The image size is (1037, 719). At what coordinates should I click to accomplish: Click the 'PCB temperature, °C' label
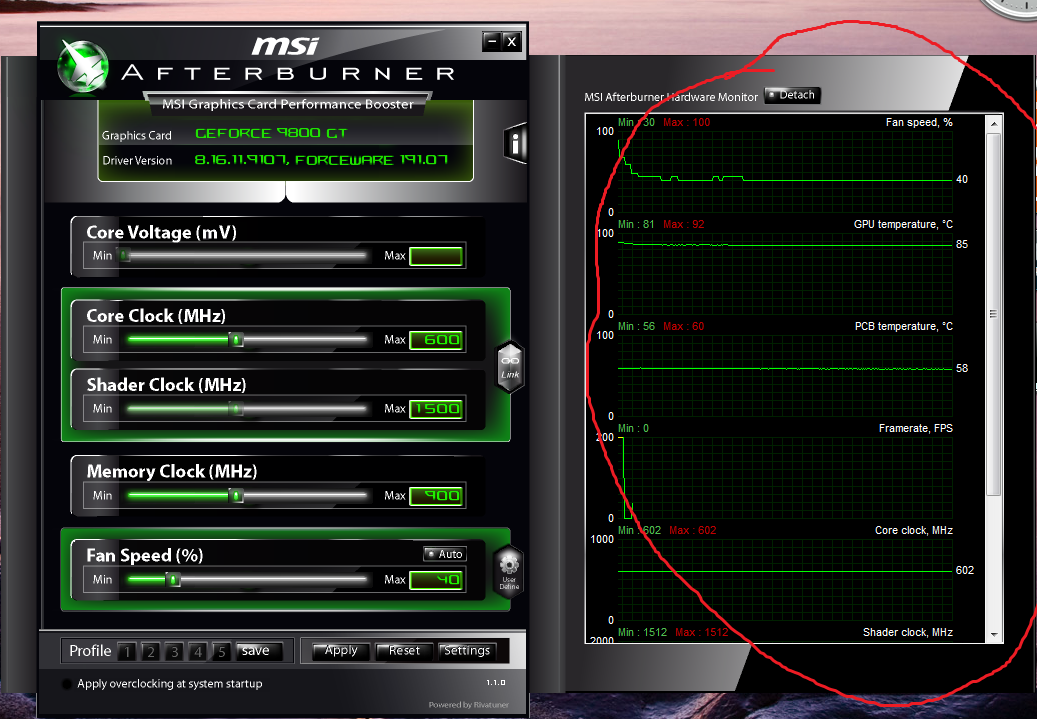[903, 326]
